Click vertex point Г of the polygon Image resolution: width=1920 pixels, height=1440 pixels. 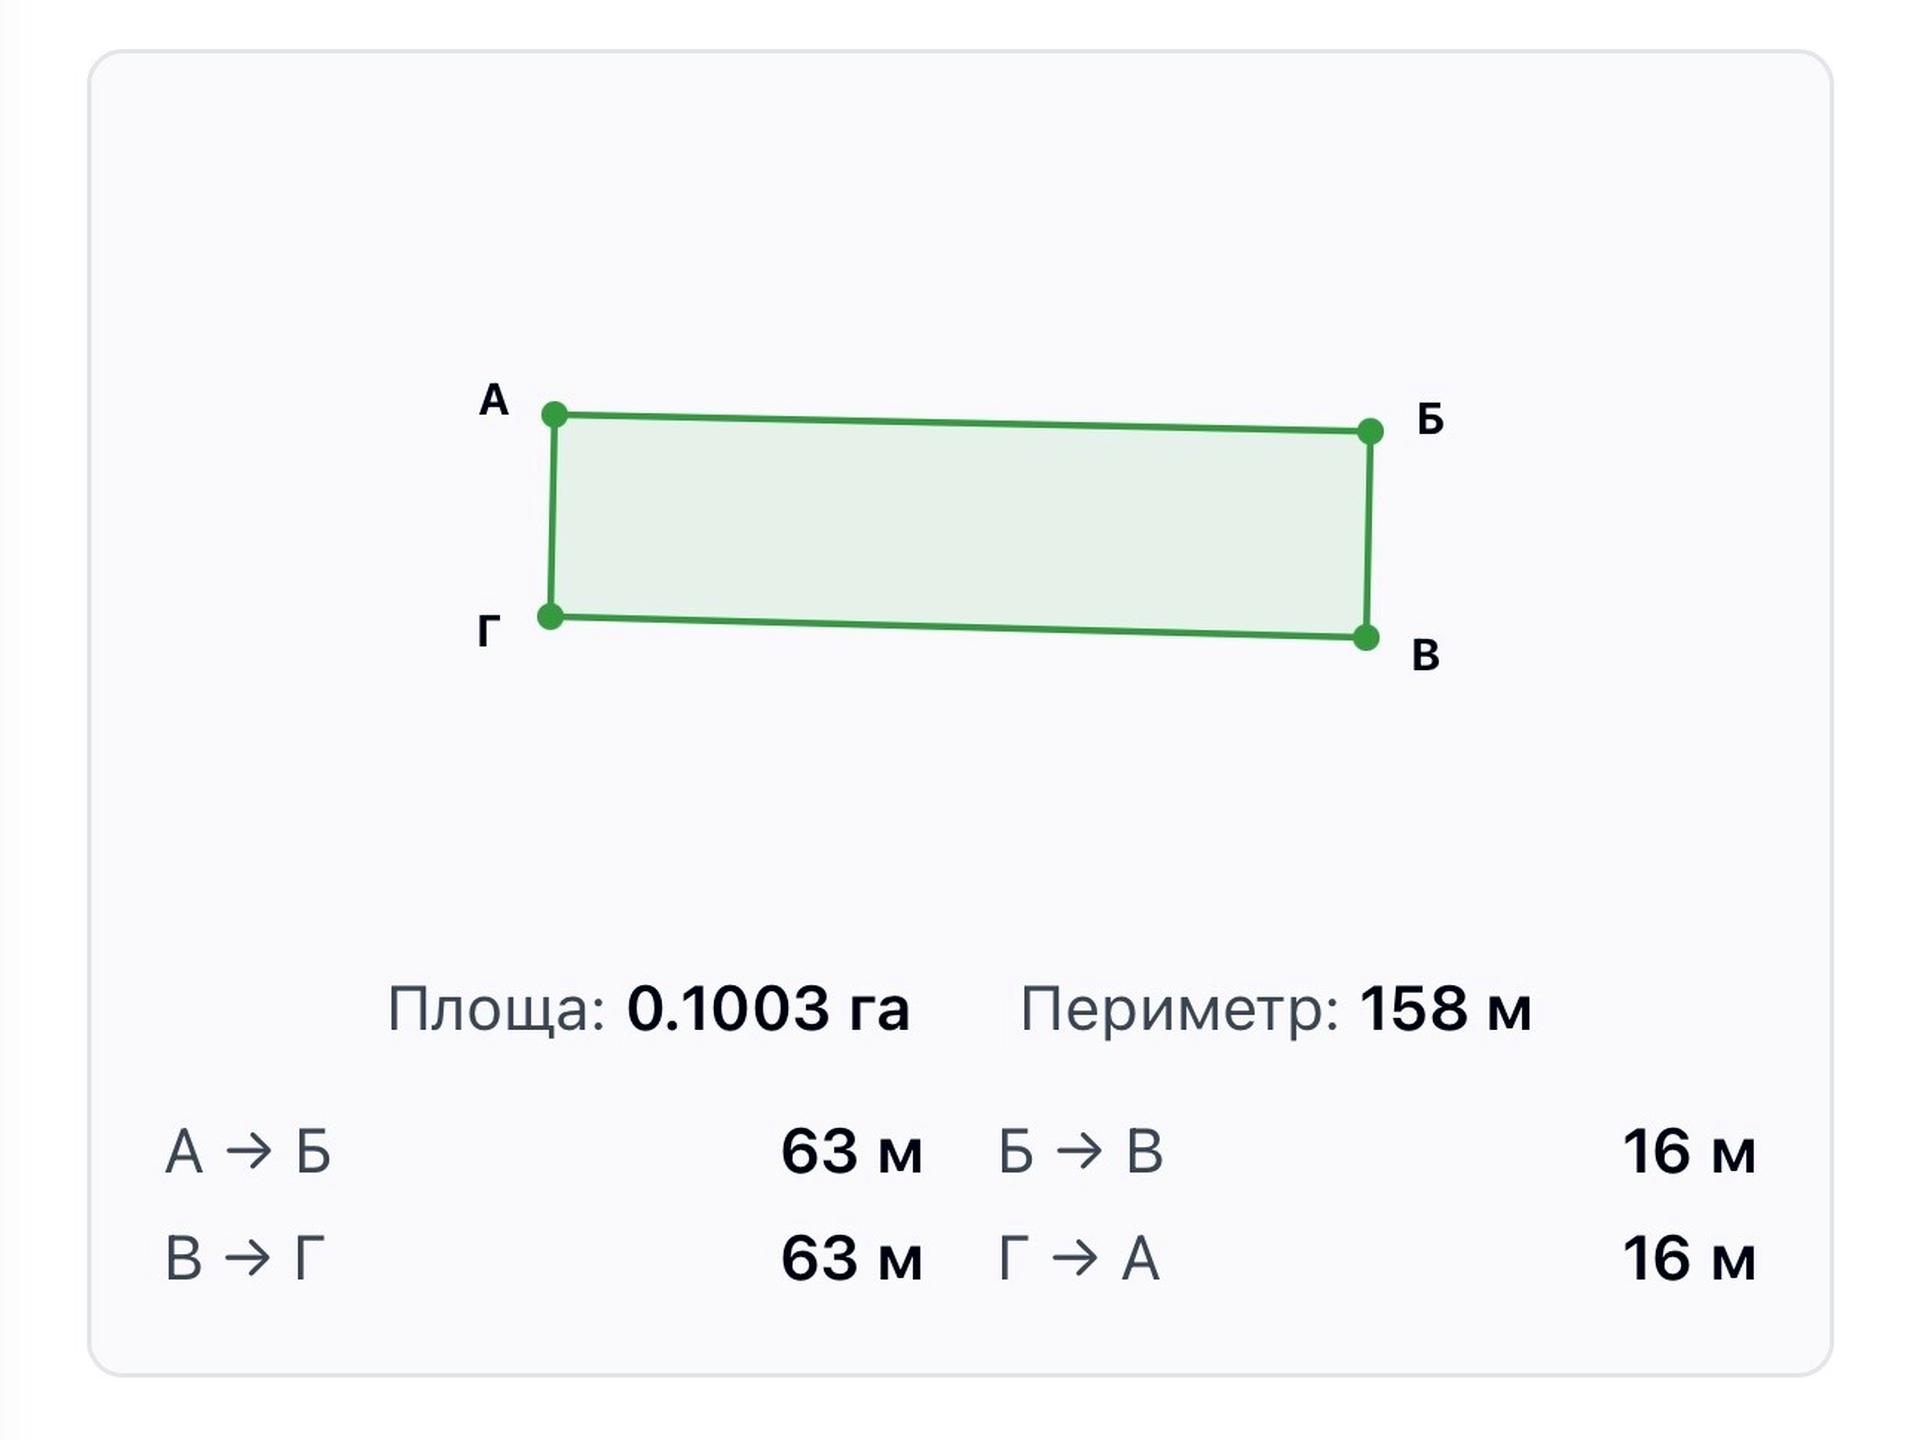pyautogui.click(x=550, y=616)
